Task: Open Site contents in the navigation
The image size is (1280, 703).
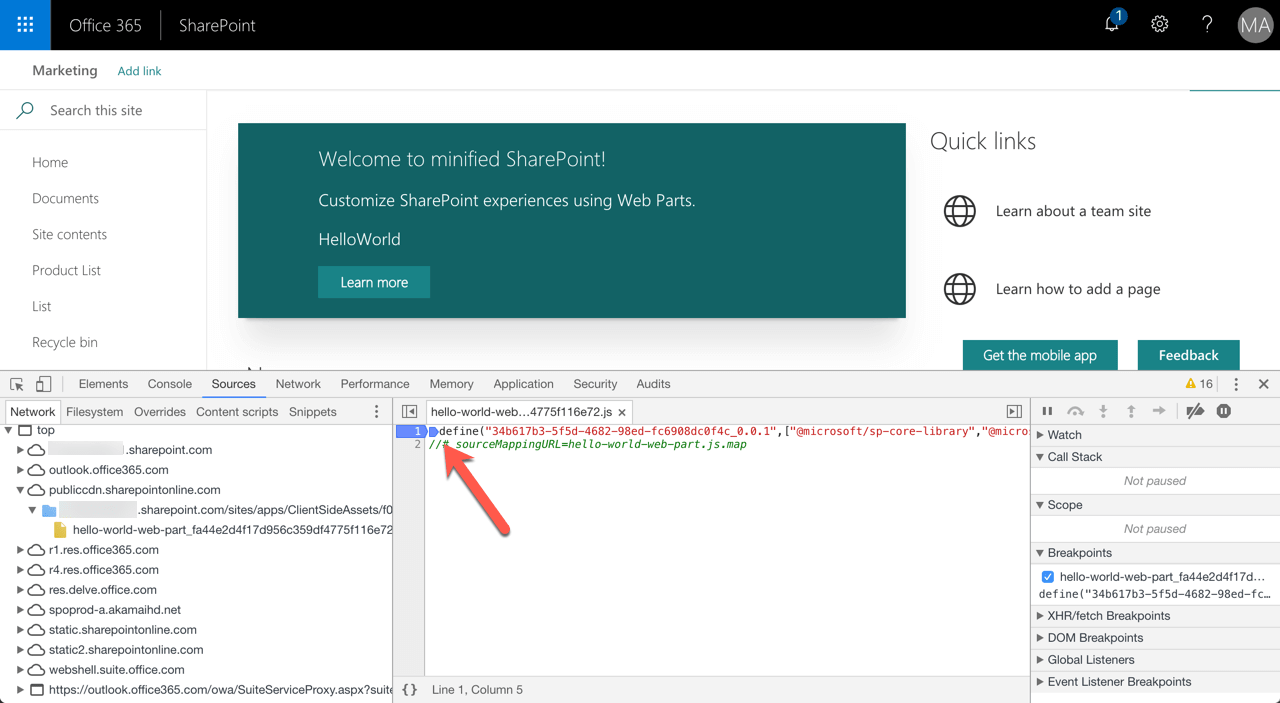Action: point(69,234)
